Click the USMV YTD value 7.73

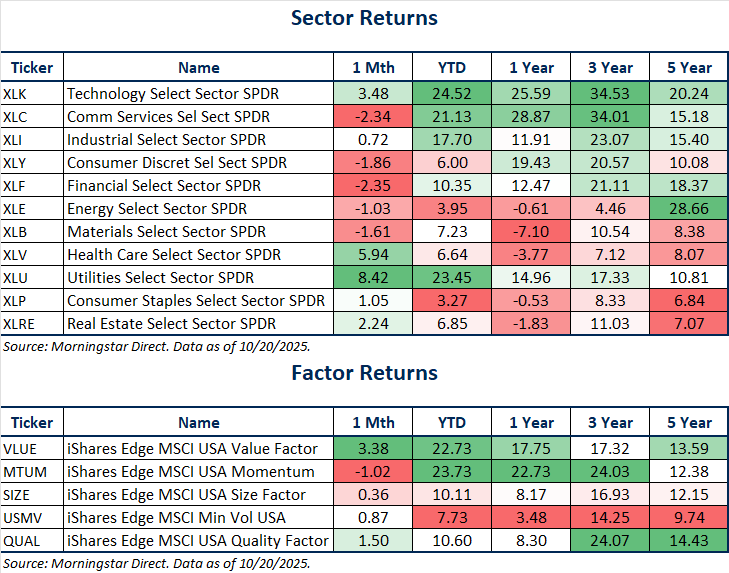(x=454, y=518)
